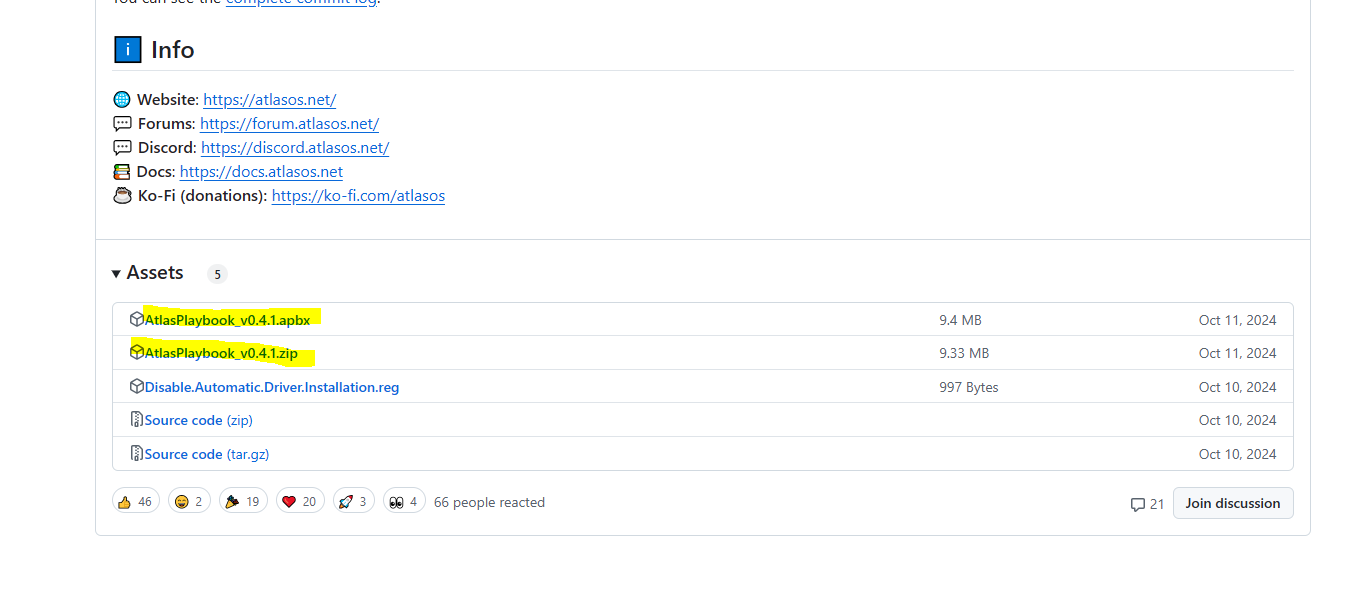Click the assets count badge showing 5
Viewport: 1351px width, 599px height.
(x=217, y=274)
